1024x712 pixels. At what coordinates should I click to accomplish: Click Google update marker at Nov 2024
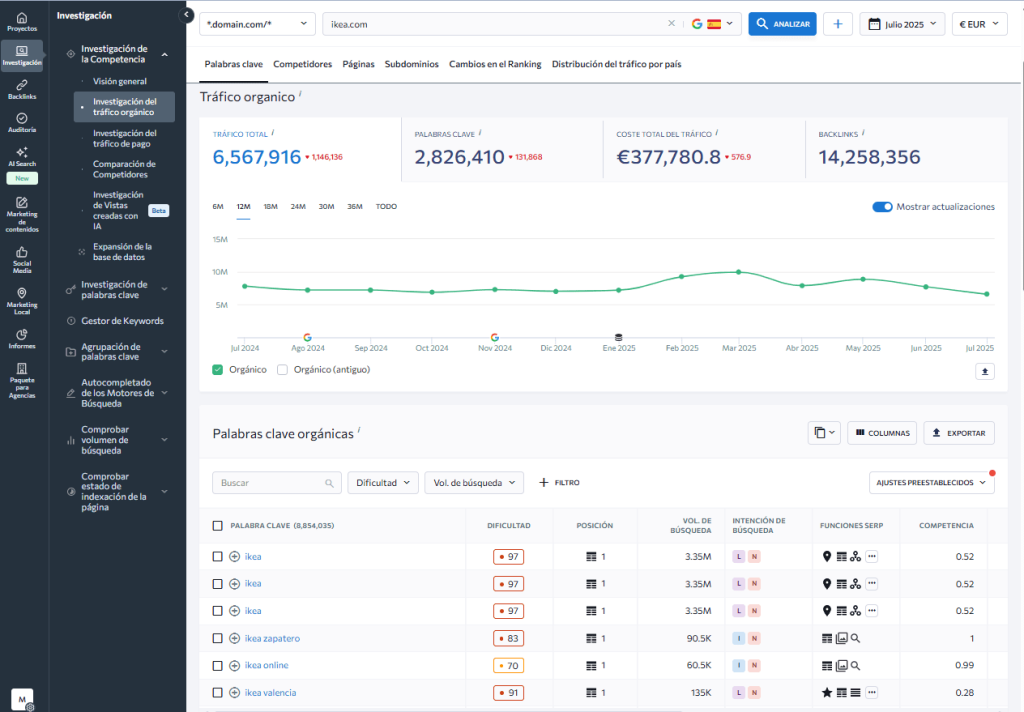(494, 337)
